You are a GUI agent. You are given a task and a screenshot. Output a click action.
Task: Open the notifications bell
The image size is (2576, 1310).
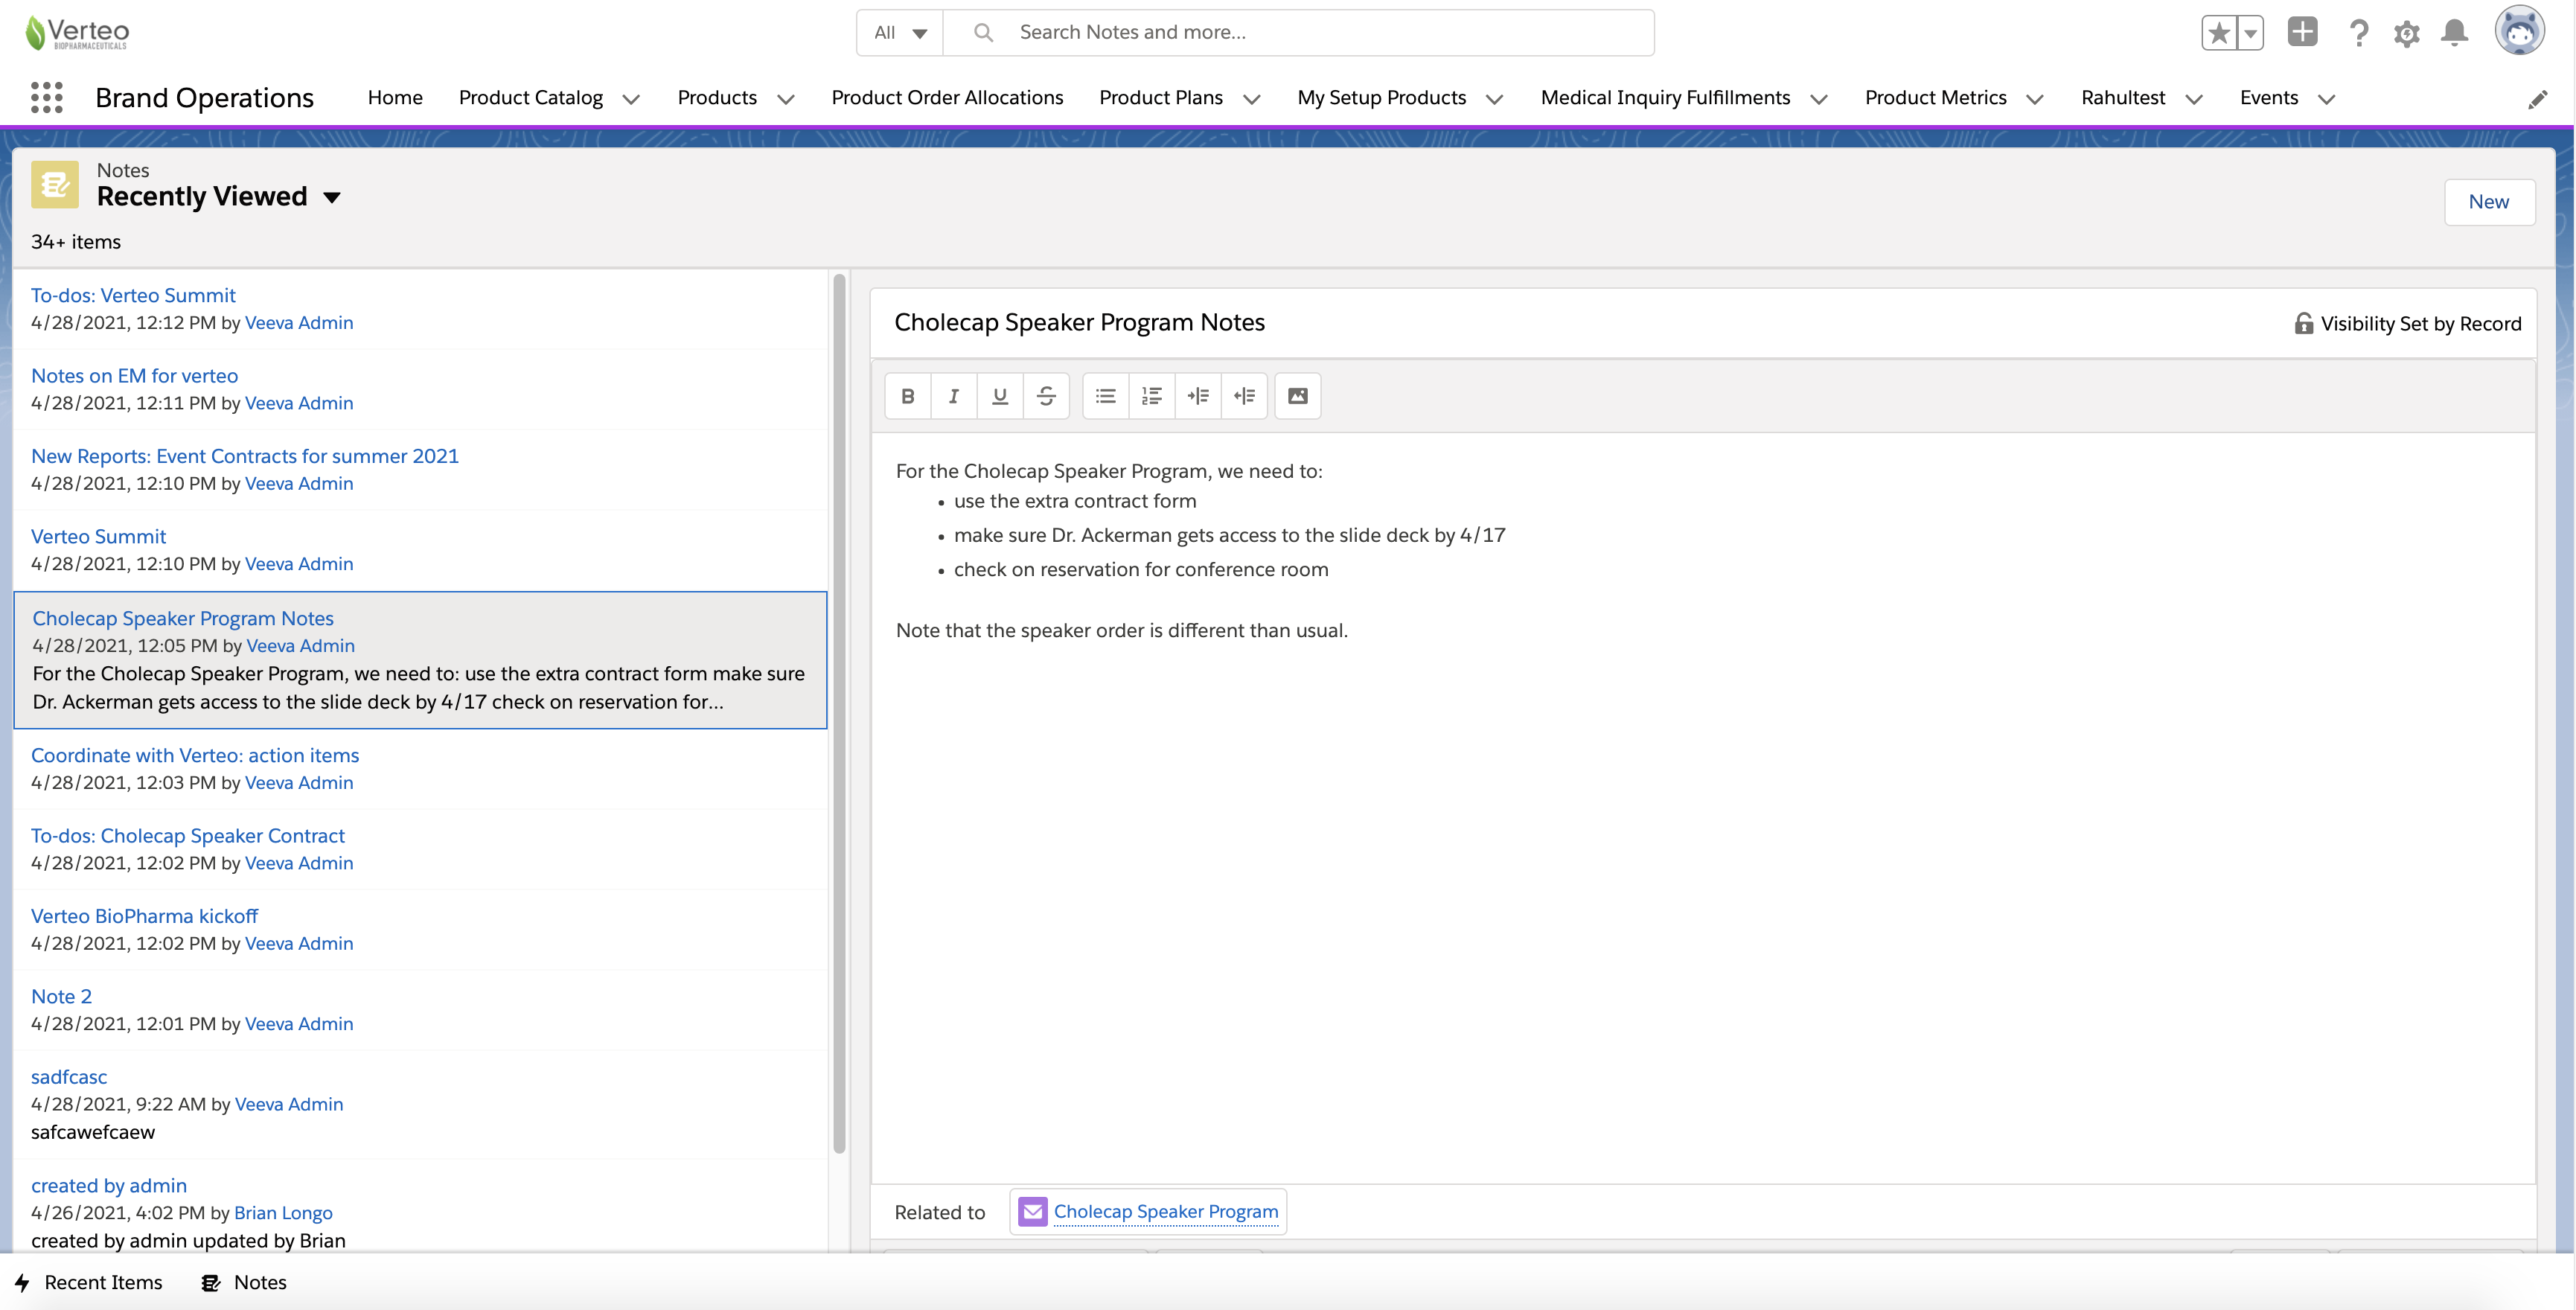(x=2454, y=33)
